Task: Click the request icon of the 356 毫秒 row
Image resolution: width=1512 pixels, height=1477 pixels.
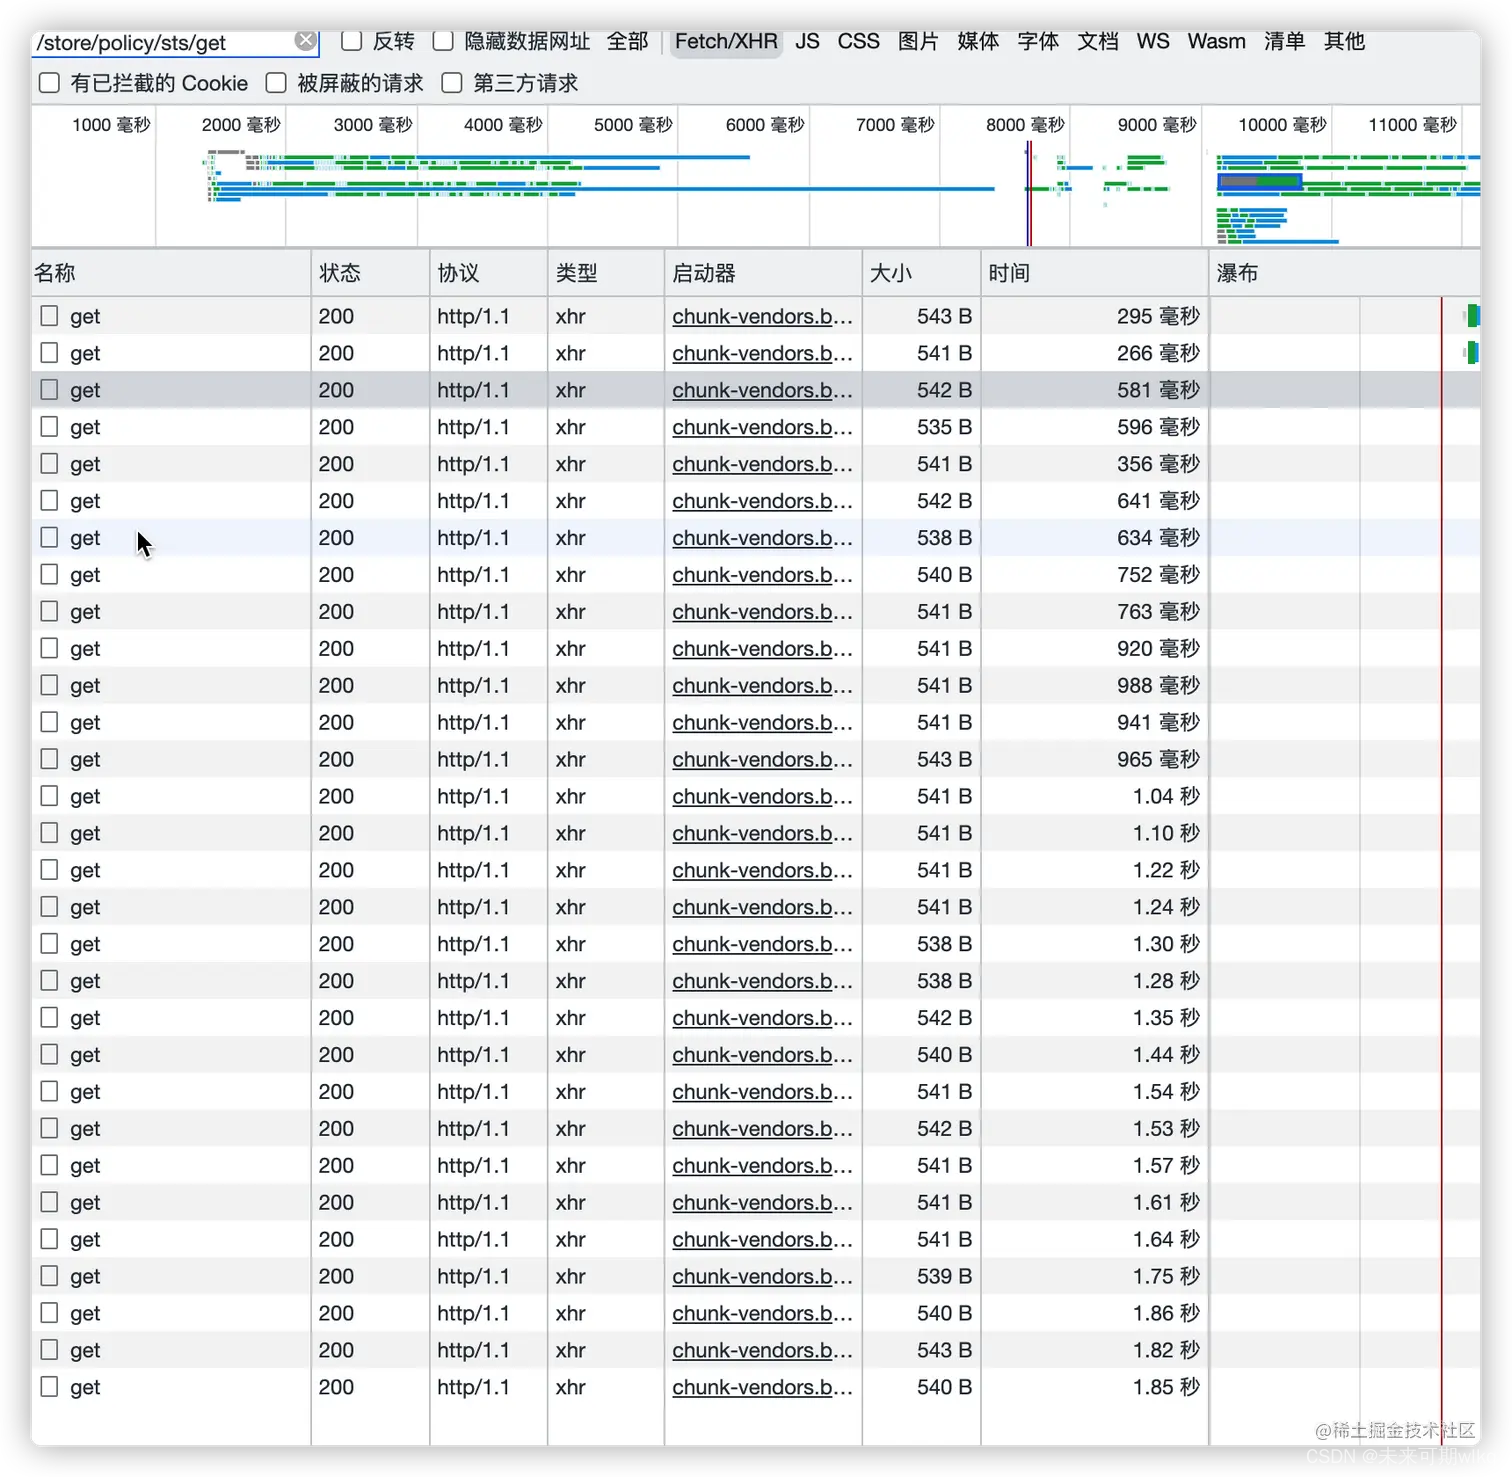Action: tap(49, 464)
